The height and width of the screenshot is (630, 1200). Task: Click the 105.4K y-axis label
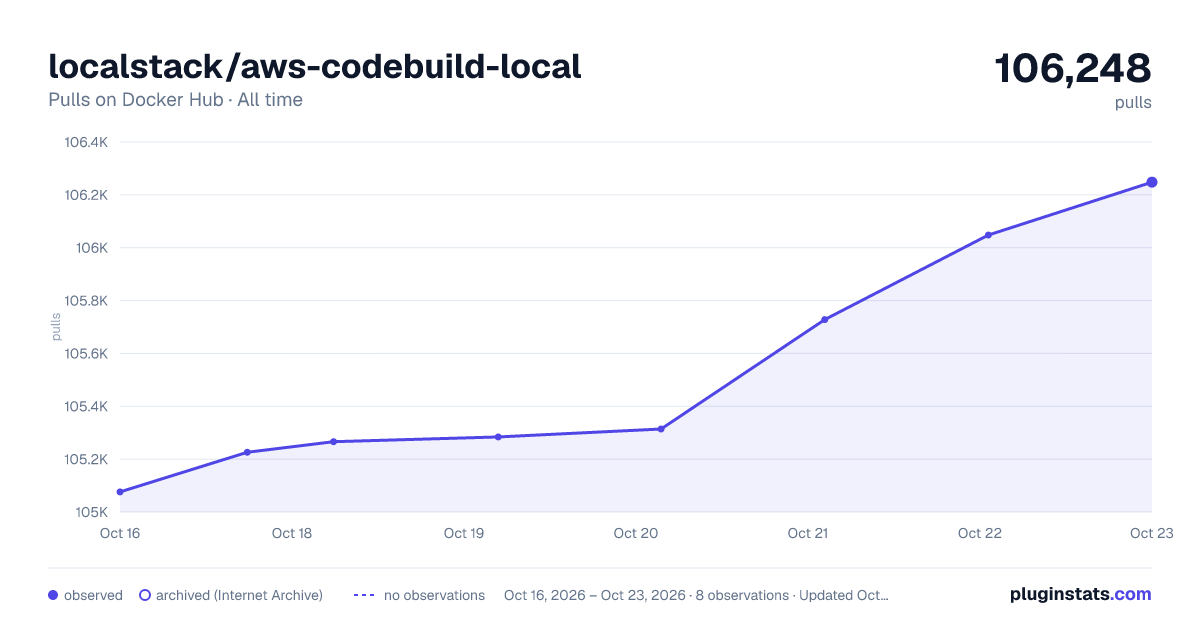click(86, 407)
